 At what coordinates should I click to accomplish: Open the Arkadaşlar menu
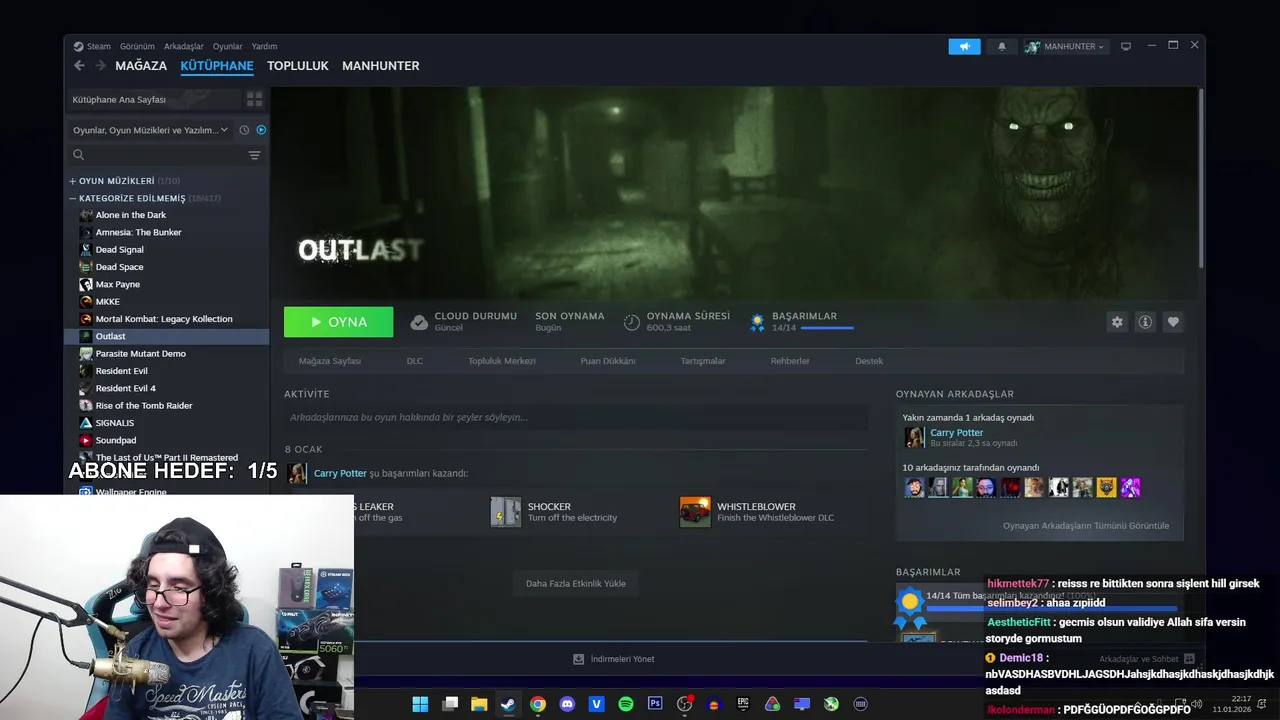tap(184, 46)
